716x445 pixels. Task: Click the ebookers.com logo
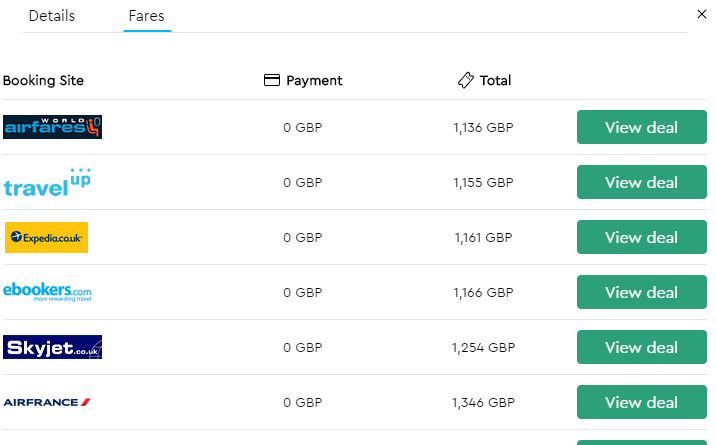pyautogui.click(x=47, y=292)
